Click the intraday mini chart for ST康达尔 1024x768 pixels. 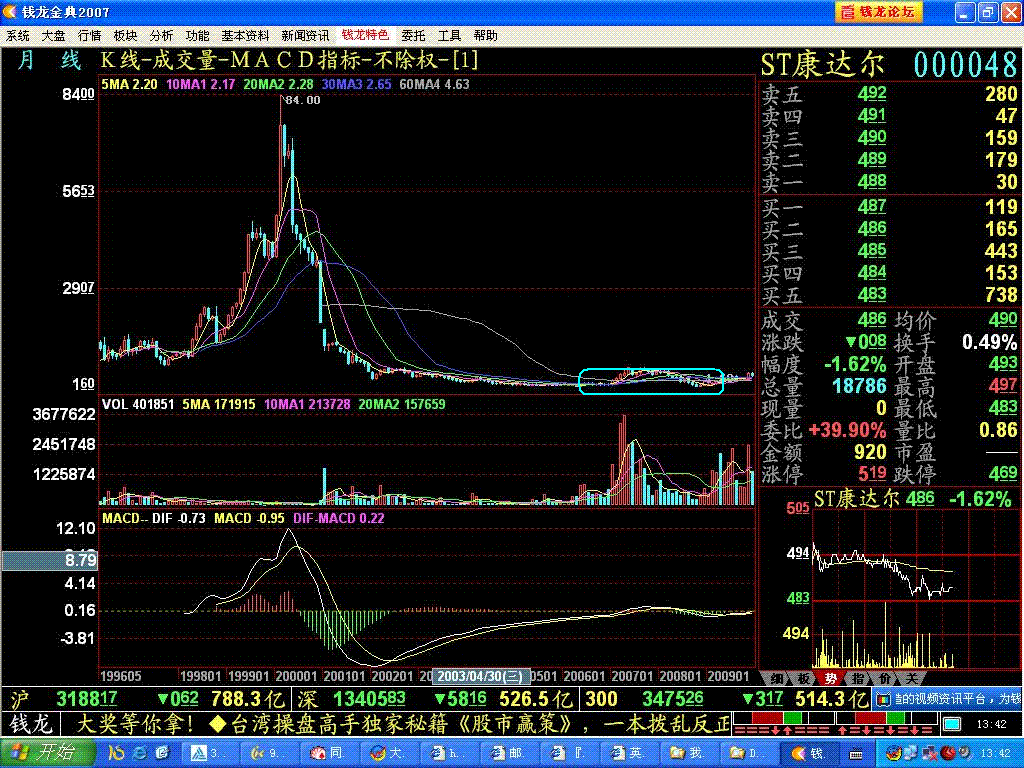tap(914, 588)
